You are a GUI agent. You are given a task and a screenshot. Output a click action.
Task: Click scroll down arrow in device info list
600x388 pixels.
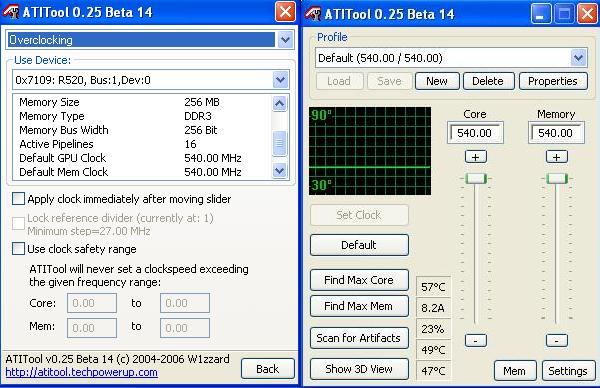point(280,171)
